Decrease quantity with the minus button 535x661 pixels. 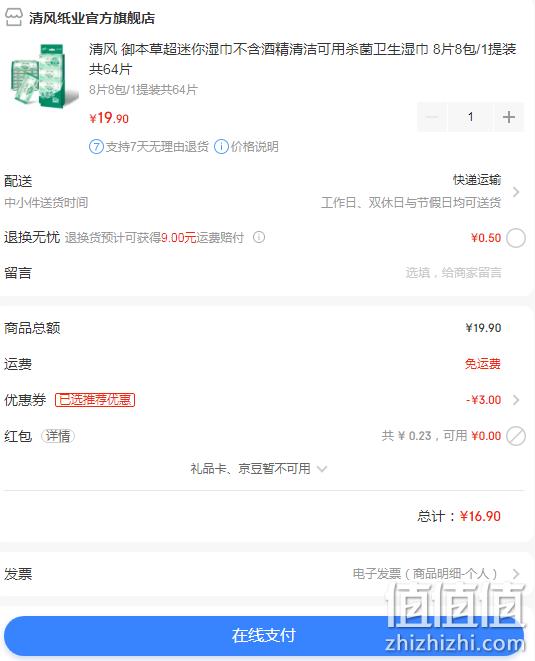[432, 117]
